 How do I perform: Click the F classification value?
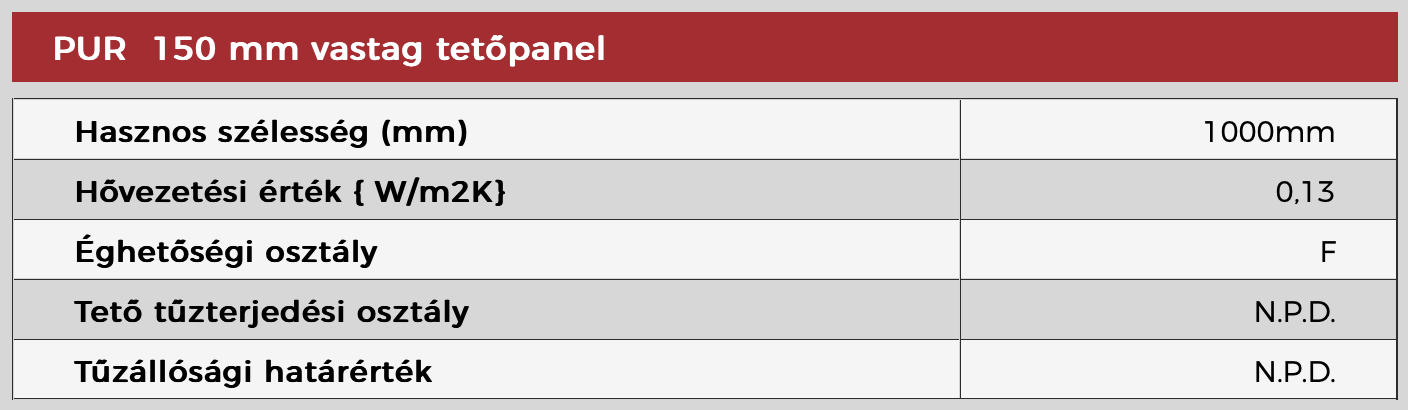[x=1328, y=252]
